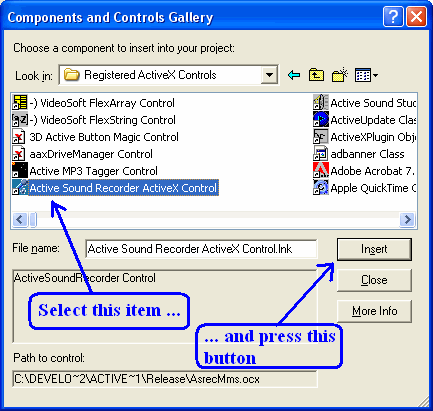Go up one folder level icon
The image size is (433, 411).
(x=316, y=75)
